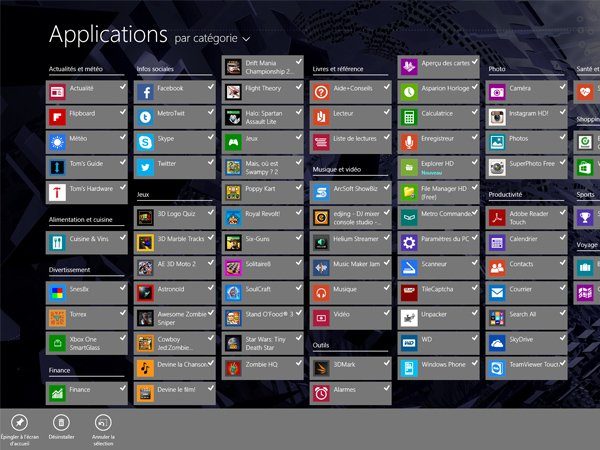Deselect the Cuisine & Vins checkmark

123,238
